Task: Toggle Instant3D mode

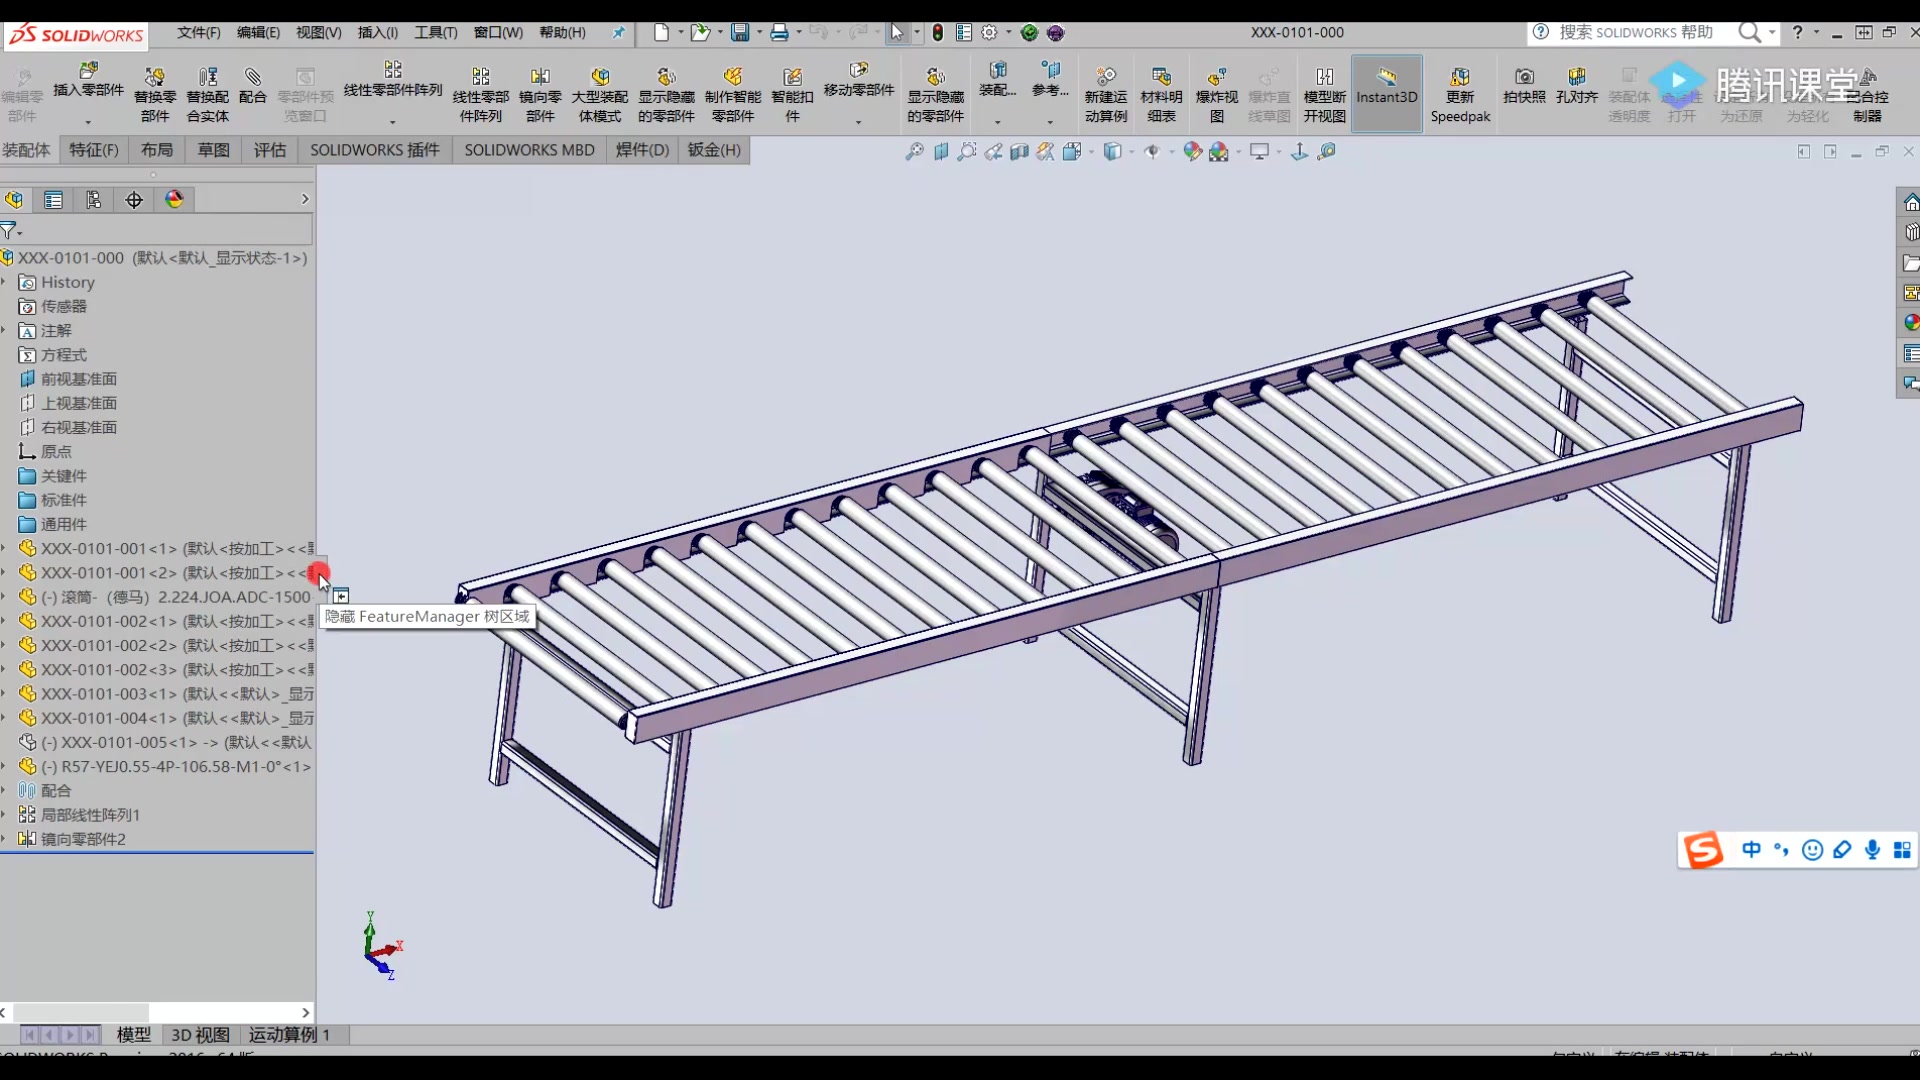Action: [x=1386, y=93]
